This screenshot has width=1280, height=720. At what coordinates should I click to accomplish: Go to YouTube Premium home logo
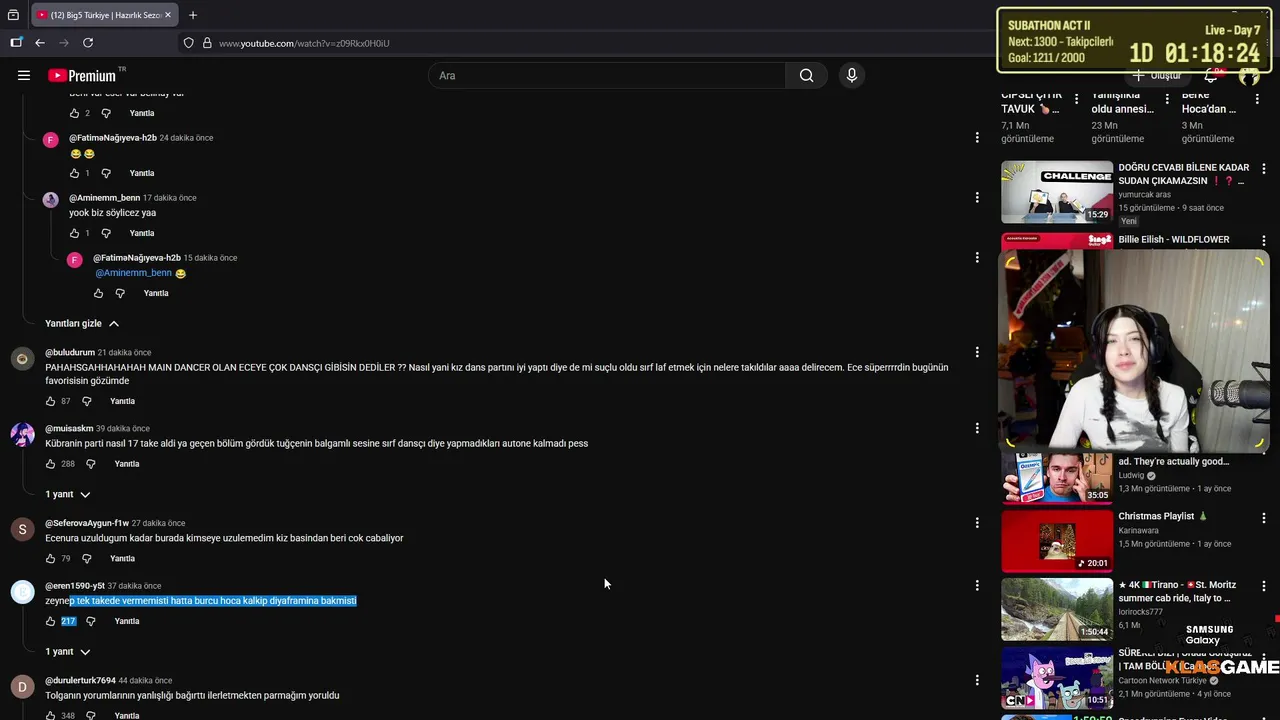tap(82, 75)
